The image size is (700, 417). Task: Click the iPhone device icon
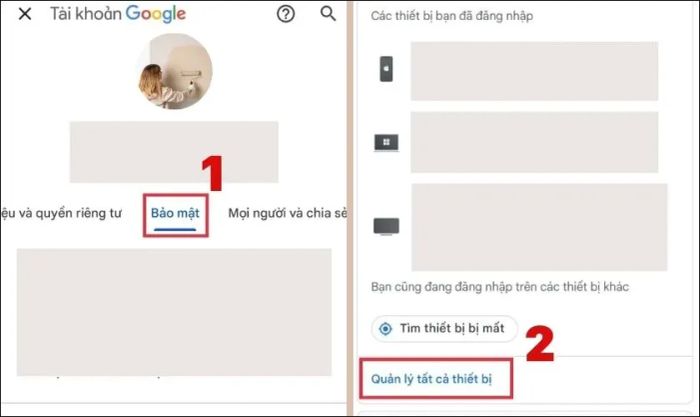[x=386, y=69]
